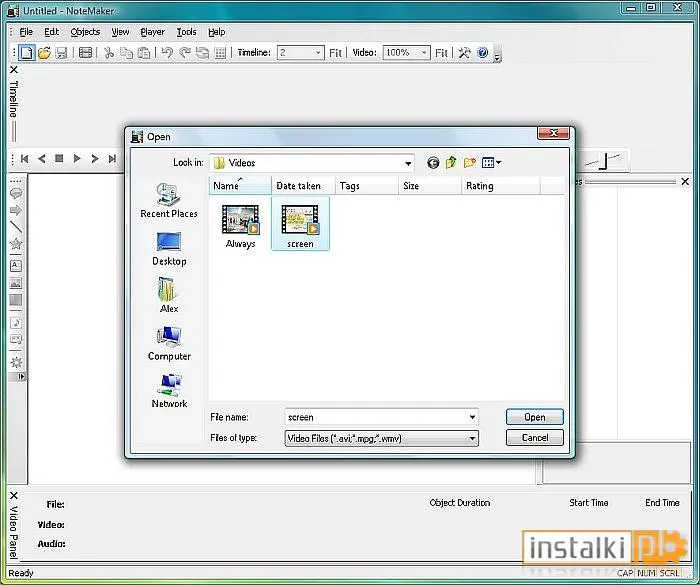Click the Undo arrow toolbar icon
The width and height of the screenshot is (700, 585).
click(167, 53)
